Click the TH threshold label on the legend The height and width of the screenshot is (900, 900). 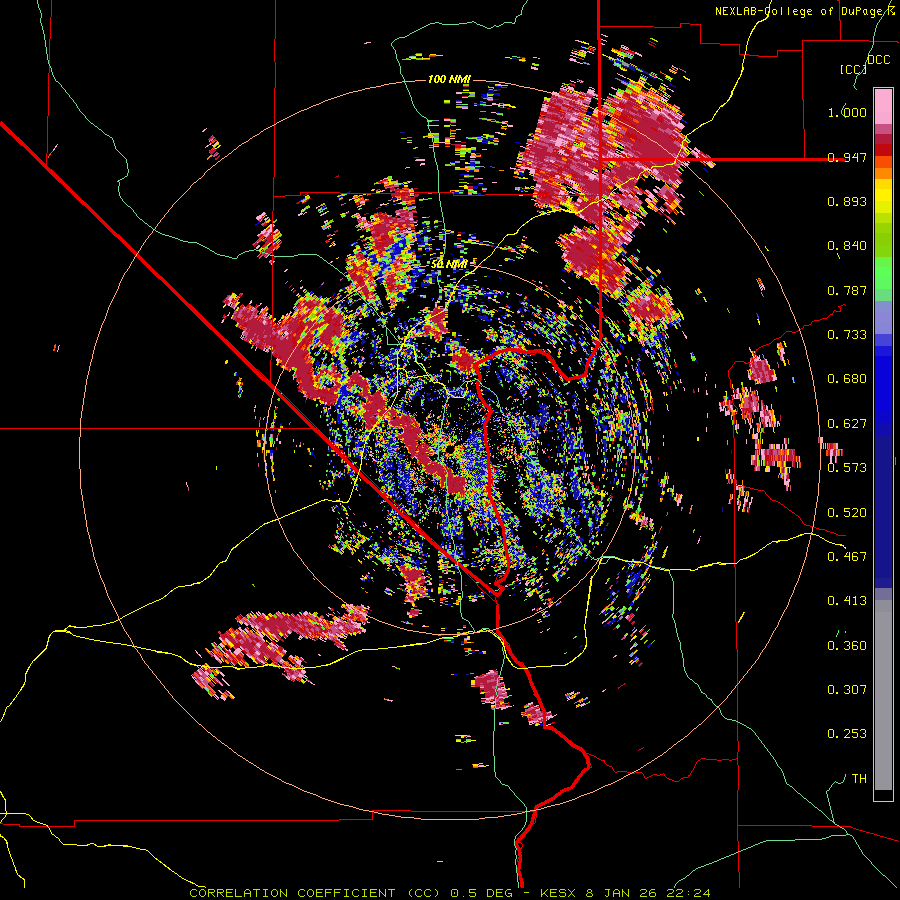859,779
